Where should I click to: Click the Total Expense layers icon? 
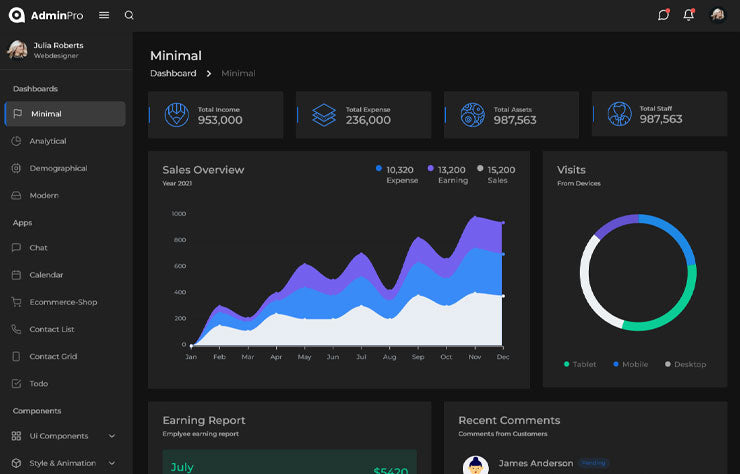point(324,114)
